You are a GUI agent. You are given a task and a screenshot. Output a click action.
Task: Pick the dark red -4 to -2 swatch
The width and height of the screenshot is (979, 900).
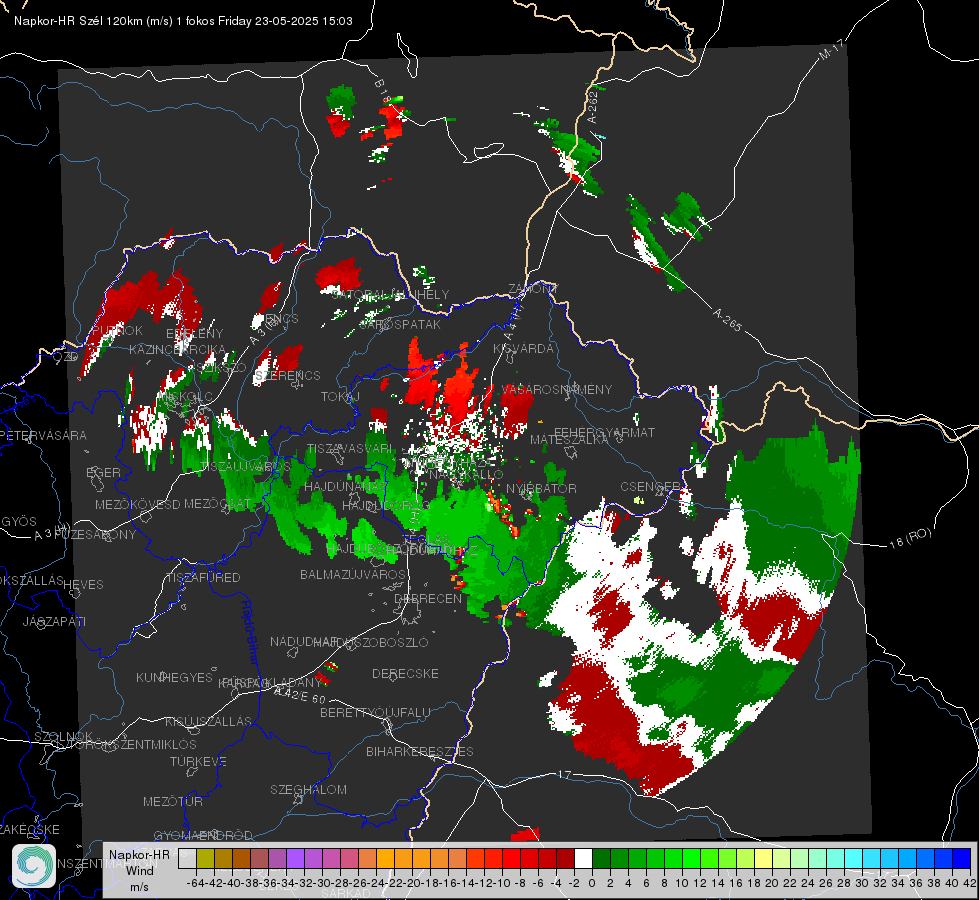click(x=566, y=858)
